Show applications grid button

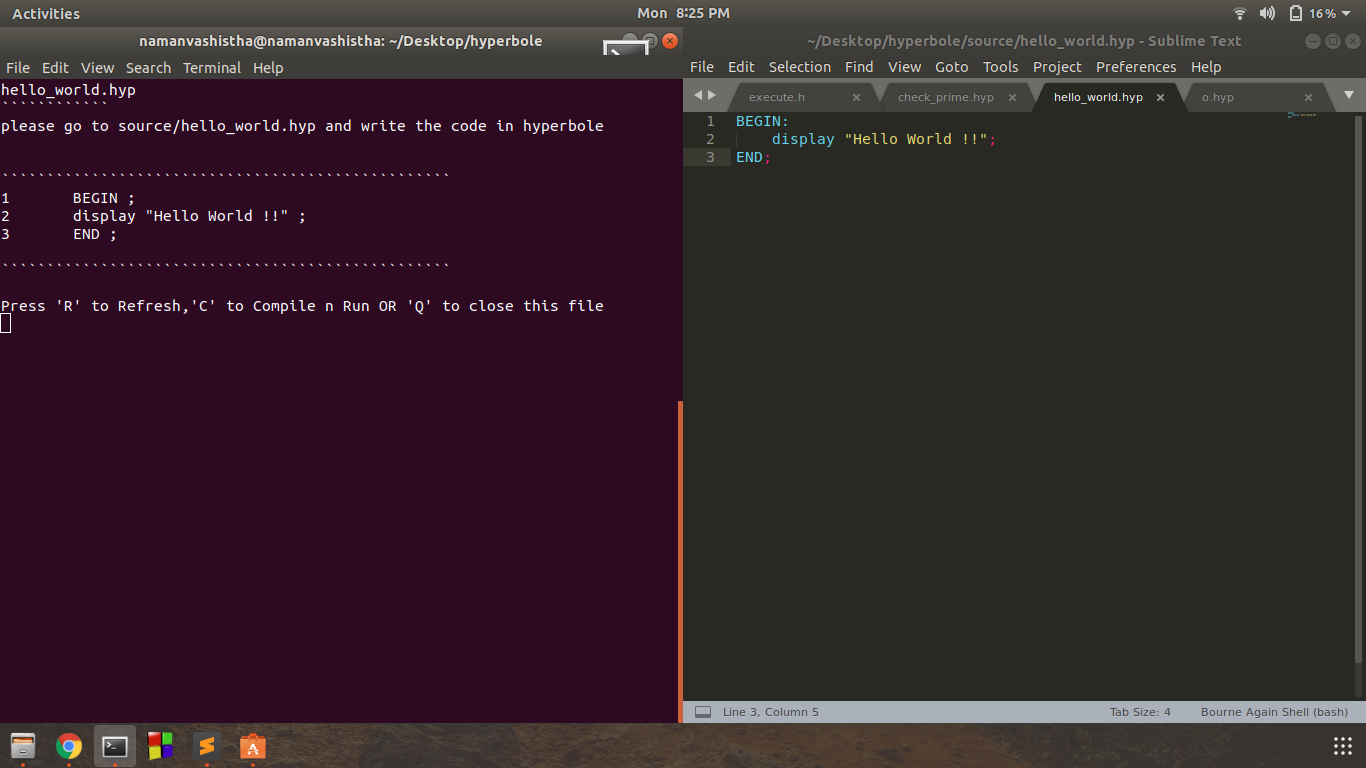coord(1343,746)
